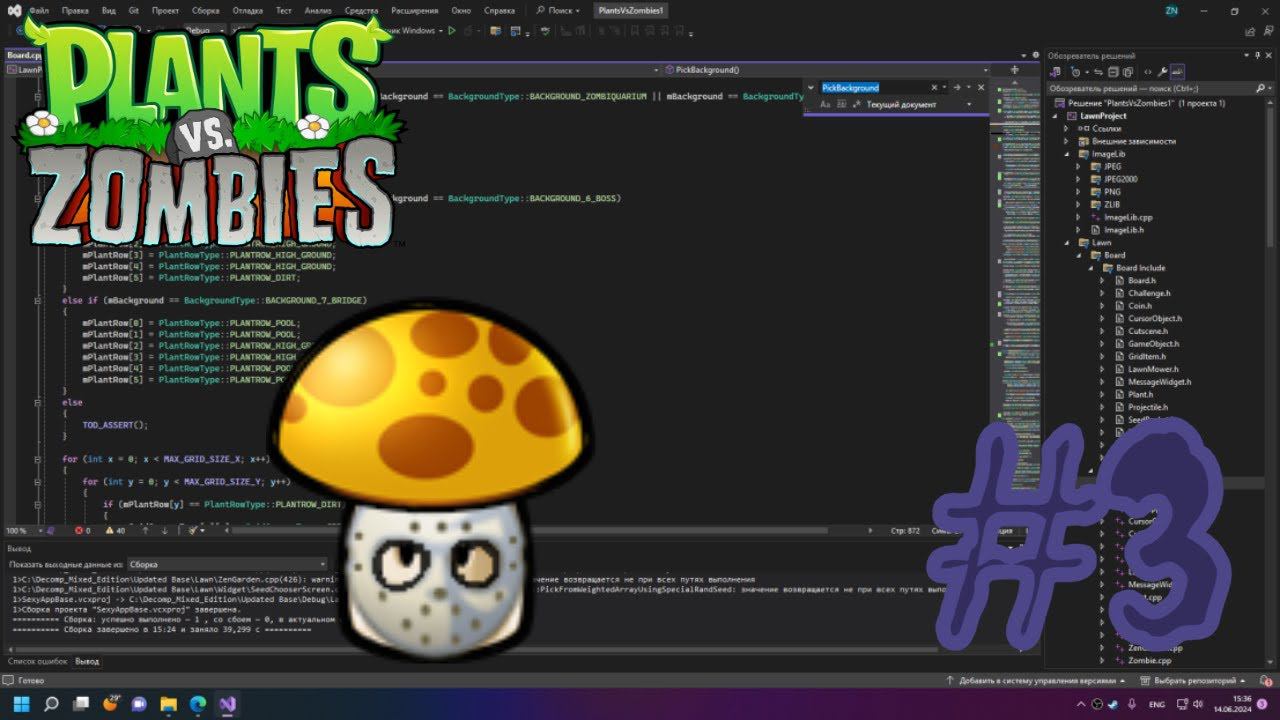Open Cutscene.h file
The width and height of the screenshot is (1280, 720).
point(1140,331)
